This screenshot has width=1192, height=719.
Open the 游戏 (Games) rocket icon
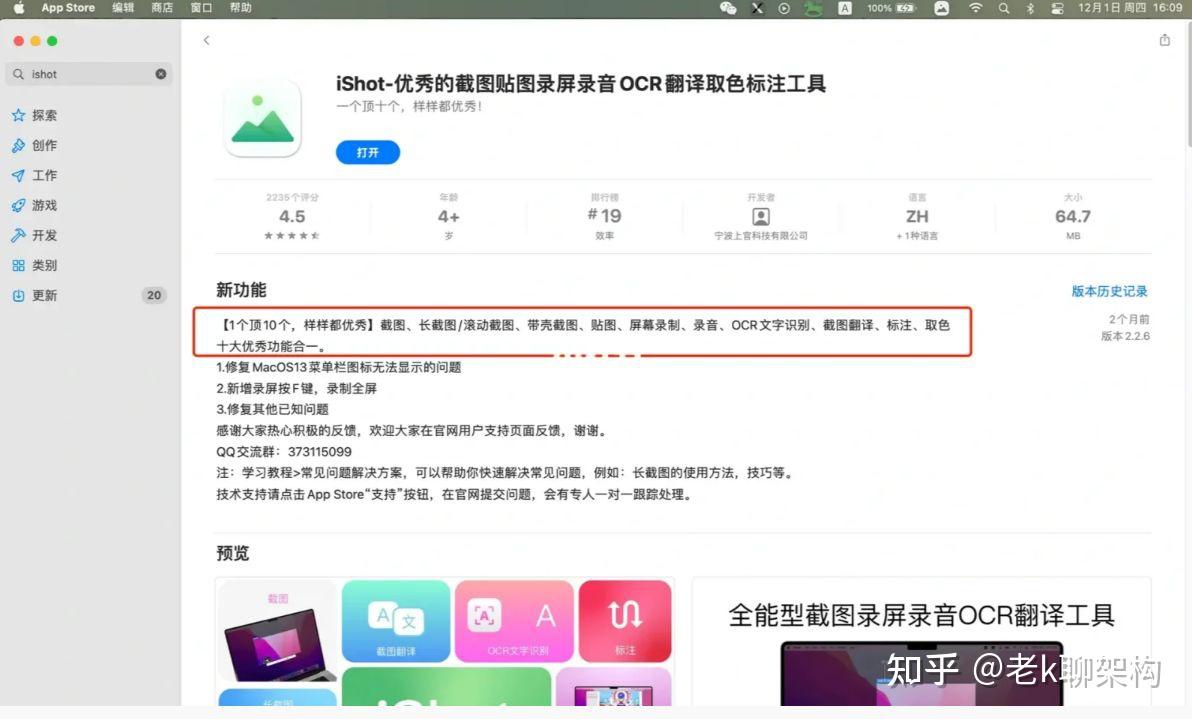click(x=20, y=205)
